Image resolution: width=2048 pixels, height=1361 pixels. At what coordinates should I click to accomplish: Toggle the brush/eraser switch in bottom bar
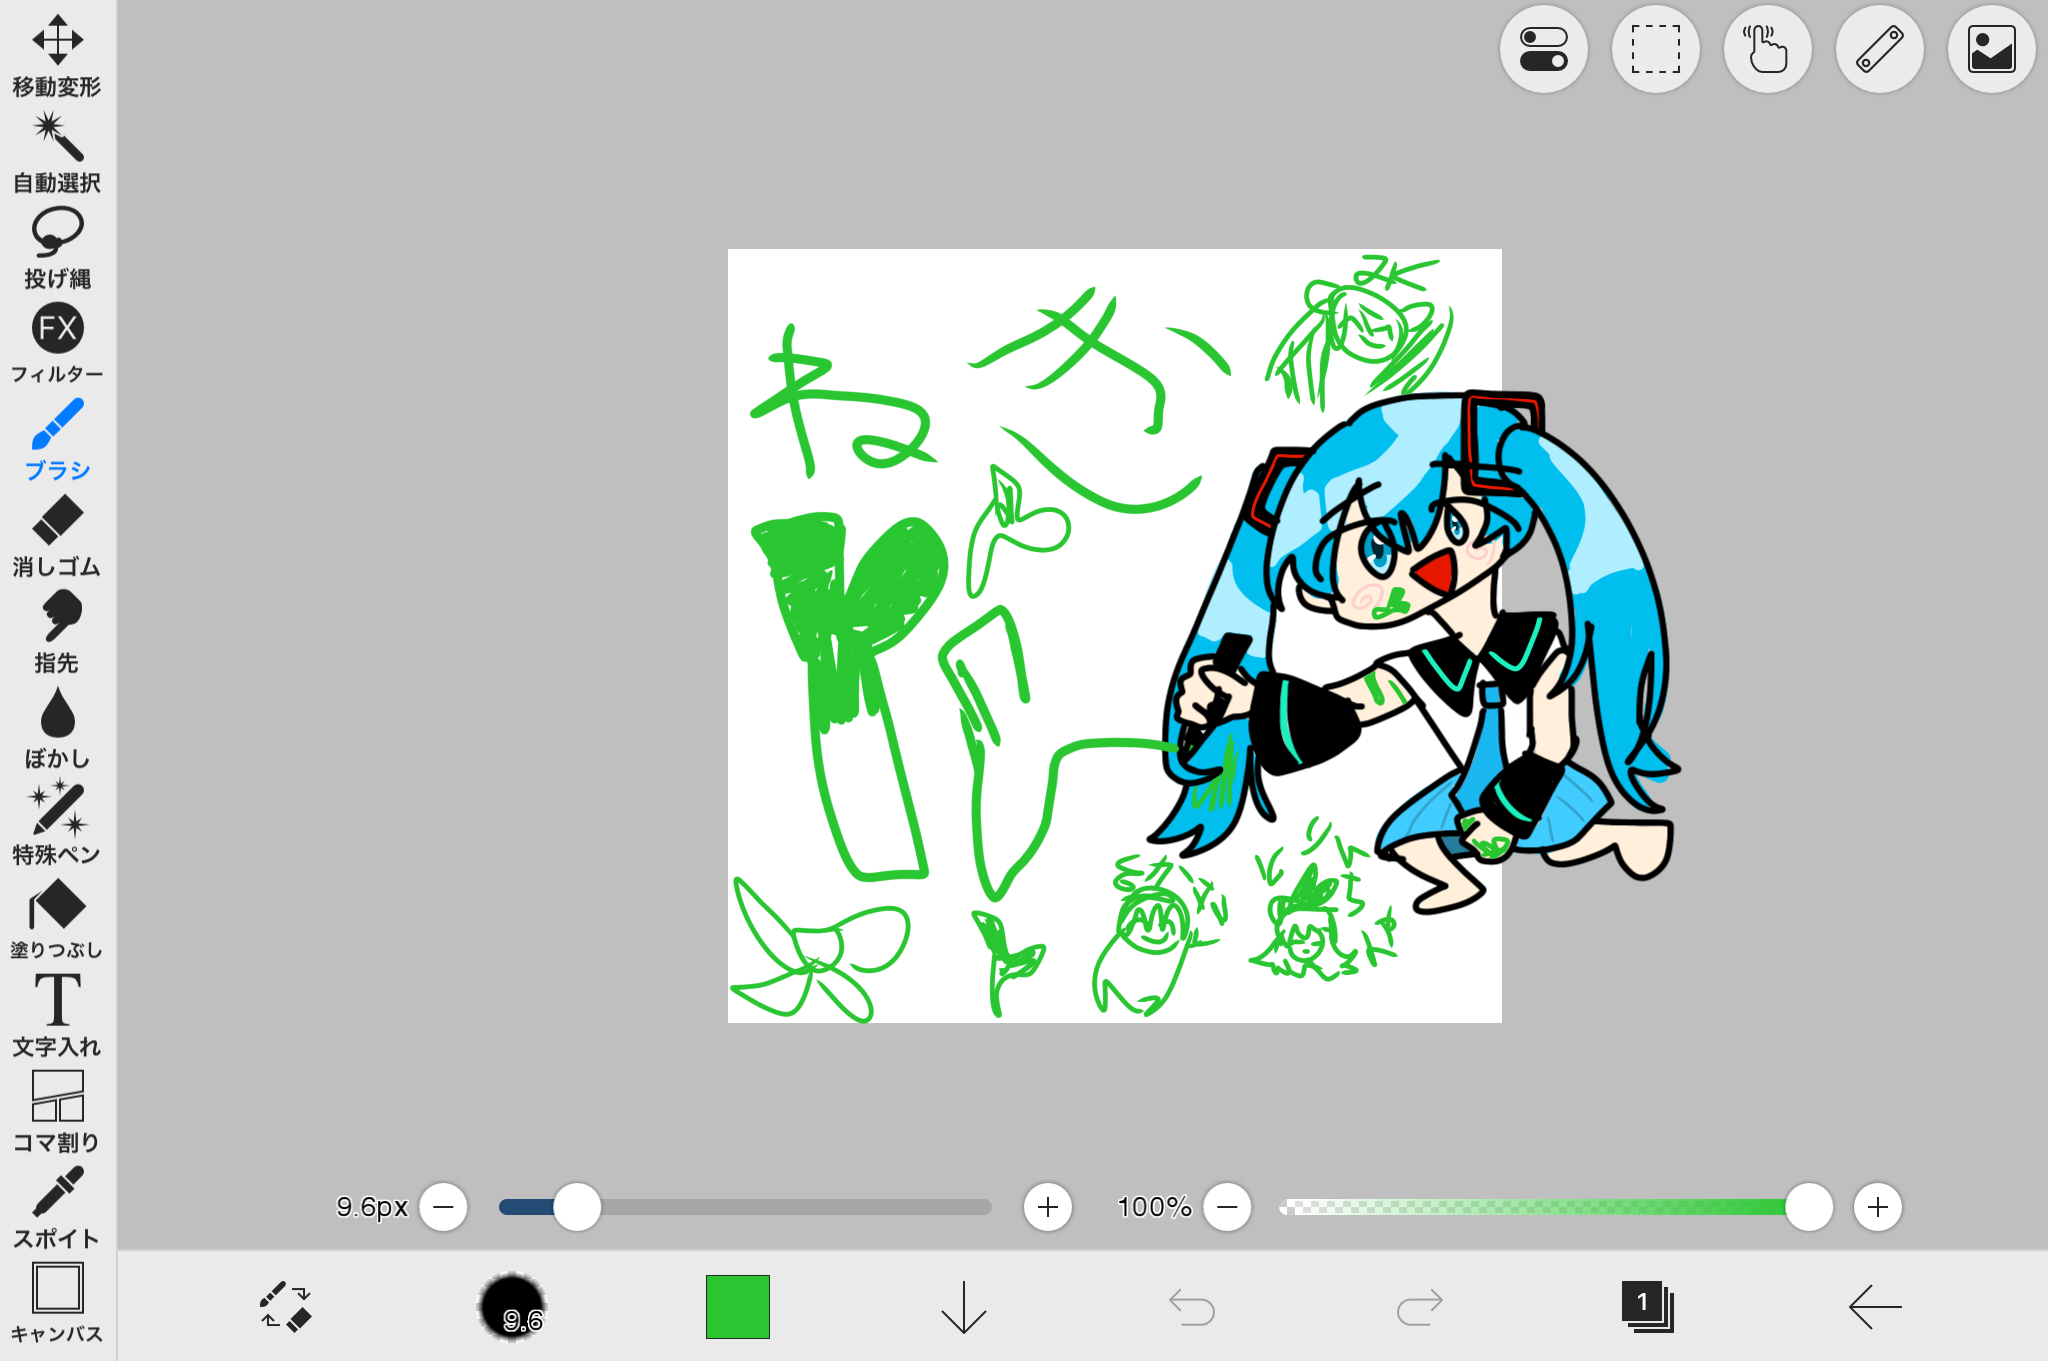coord(285,1306)
